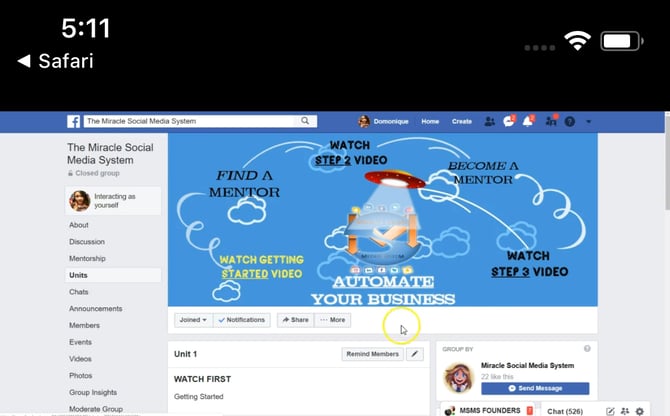Screen dimensions: 670x416
Task: Click the new message compose icon
Action: pos(610,411)
